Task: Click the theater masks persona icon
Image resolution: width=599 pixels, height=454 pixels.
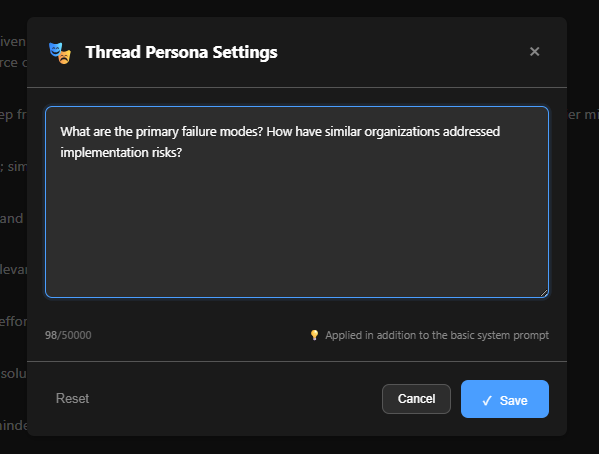Action: tap(60, 53)
